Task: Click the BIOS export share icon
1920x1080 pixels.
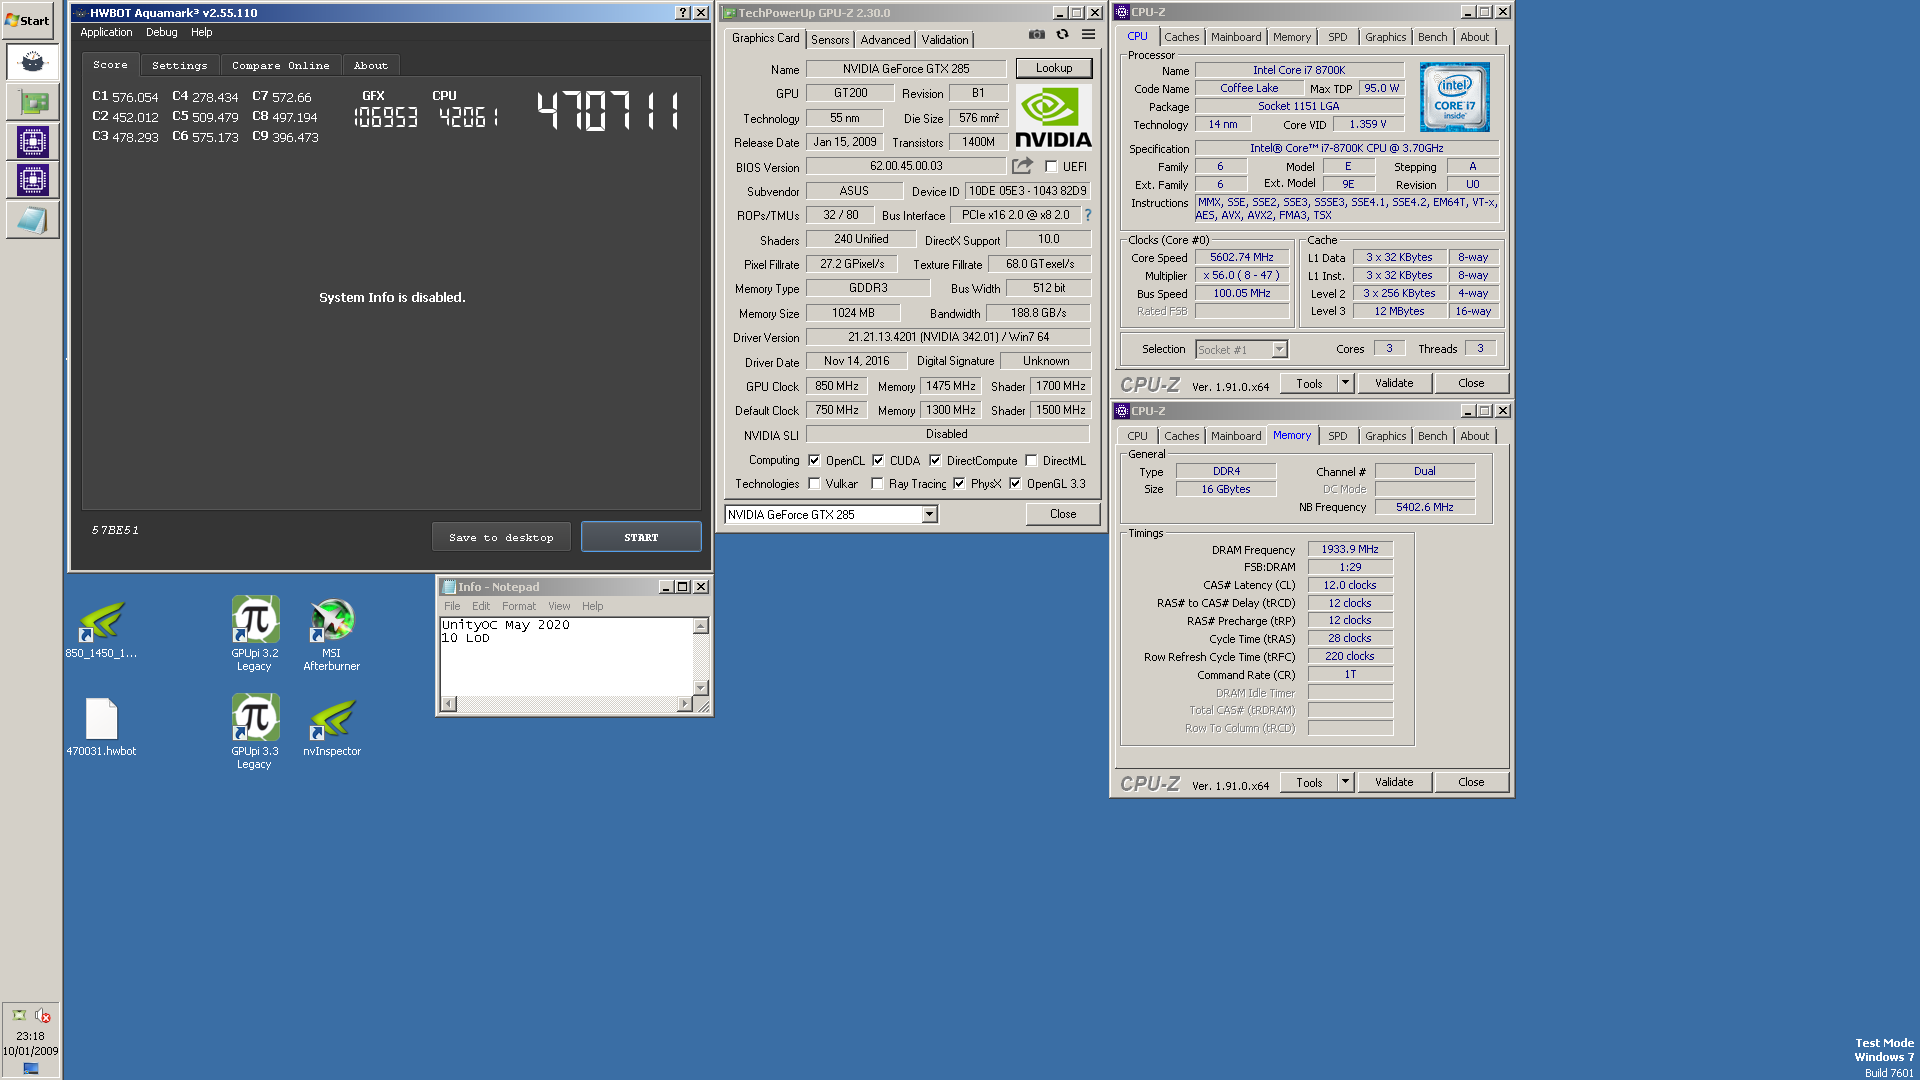Action: (x=1022, y=166)
